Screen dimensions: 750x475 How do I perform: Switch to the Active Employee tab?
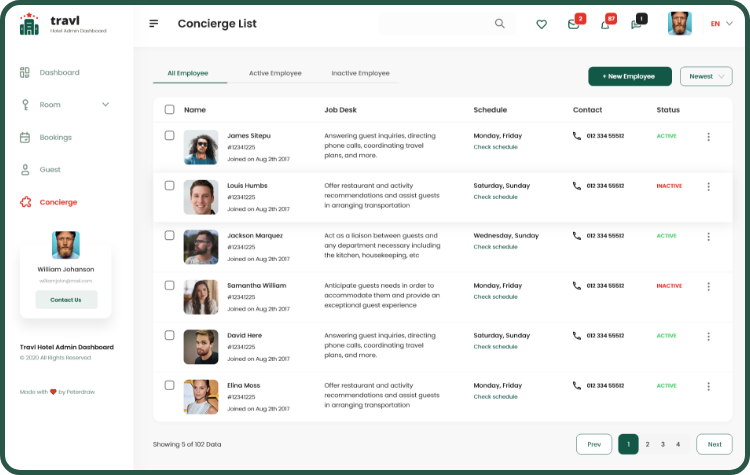pyautogui.click(x=275, y=73)
